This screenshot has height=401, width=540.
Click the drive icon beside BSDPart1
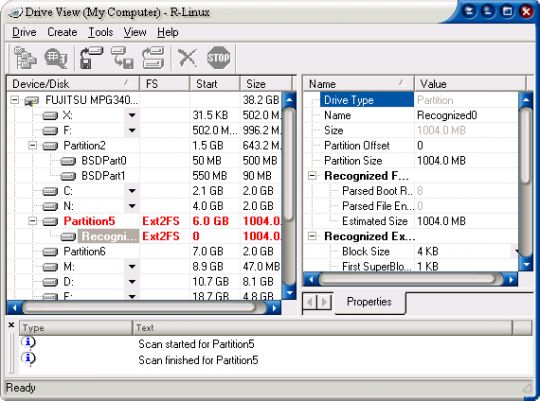(x=68, y=176)
